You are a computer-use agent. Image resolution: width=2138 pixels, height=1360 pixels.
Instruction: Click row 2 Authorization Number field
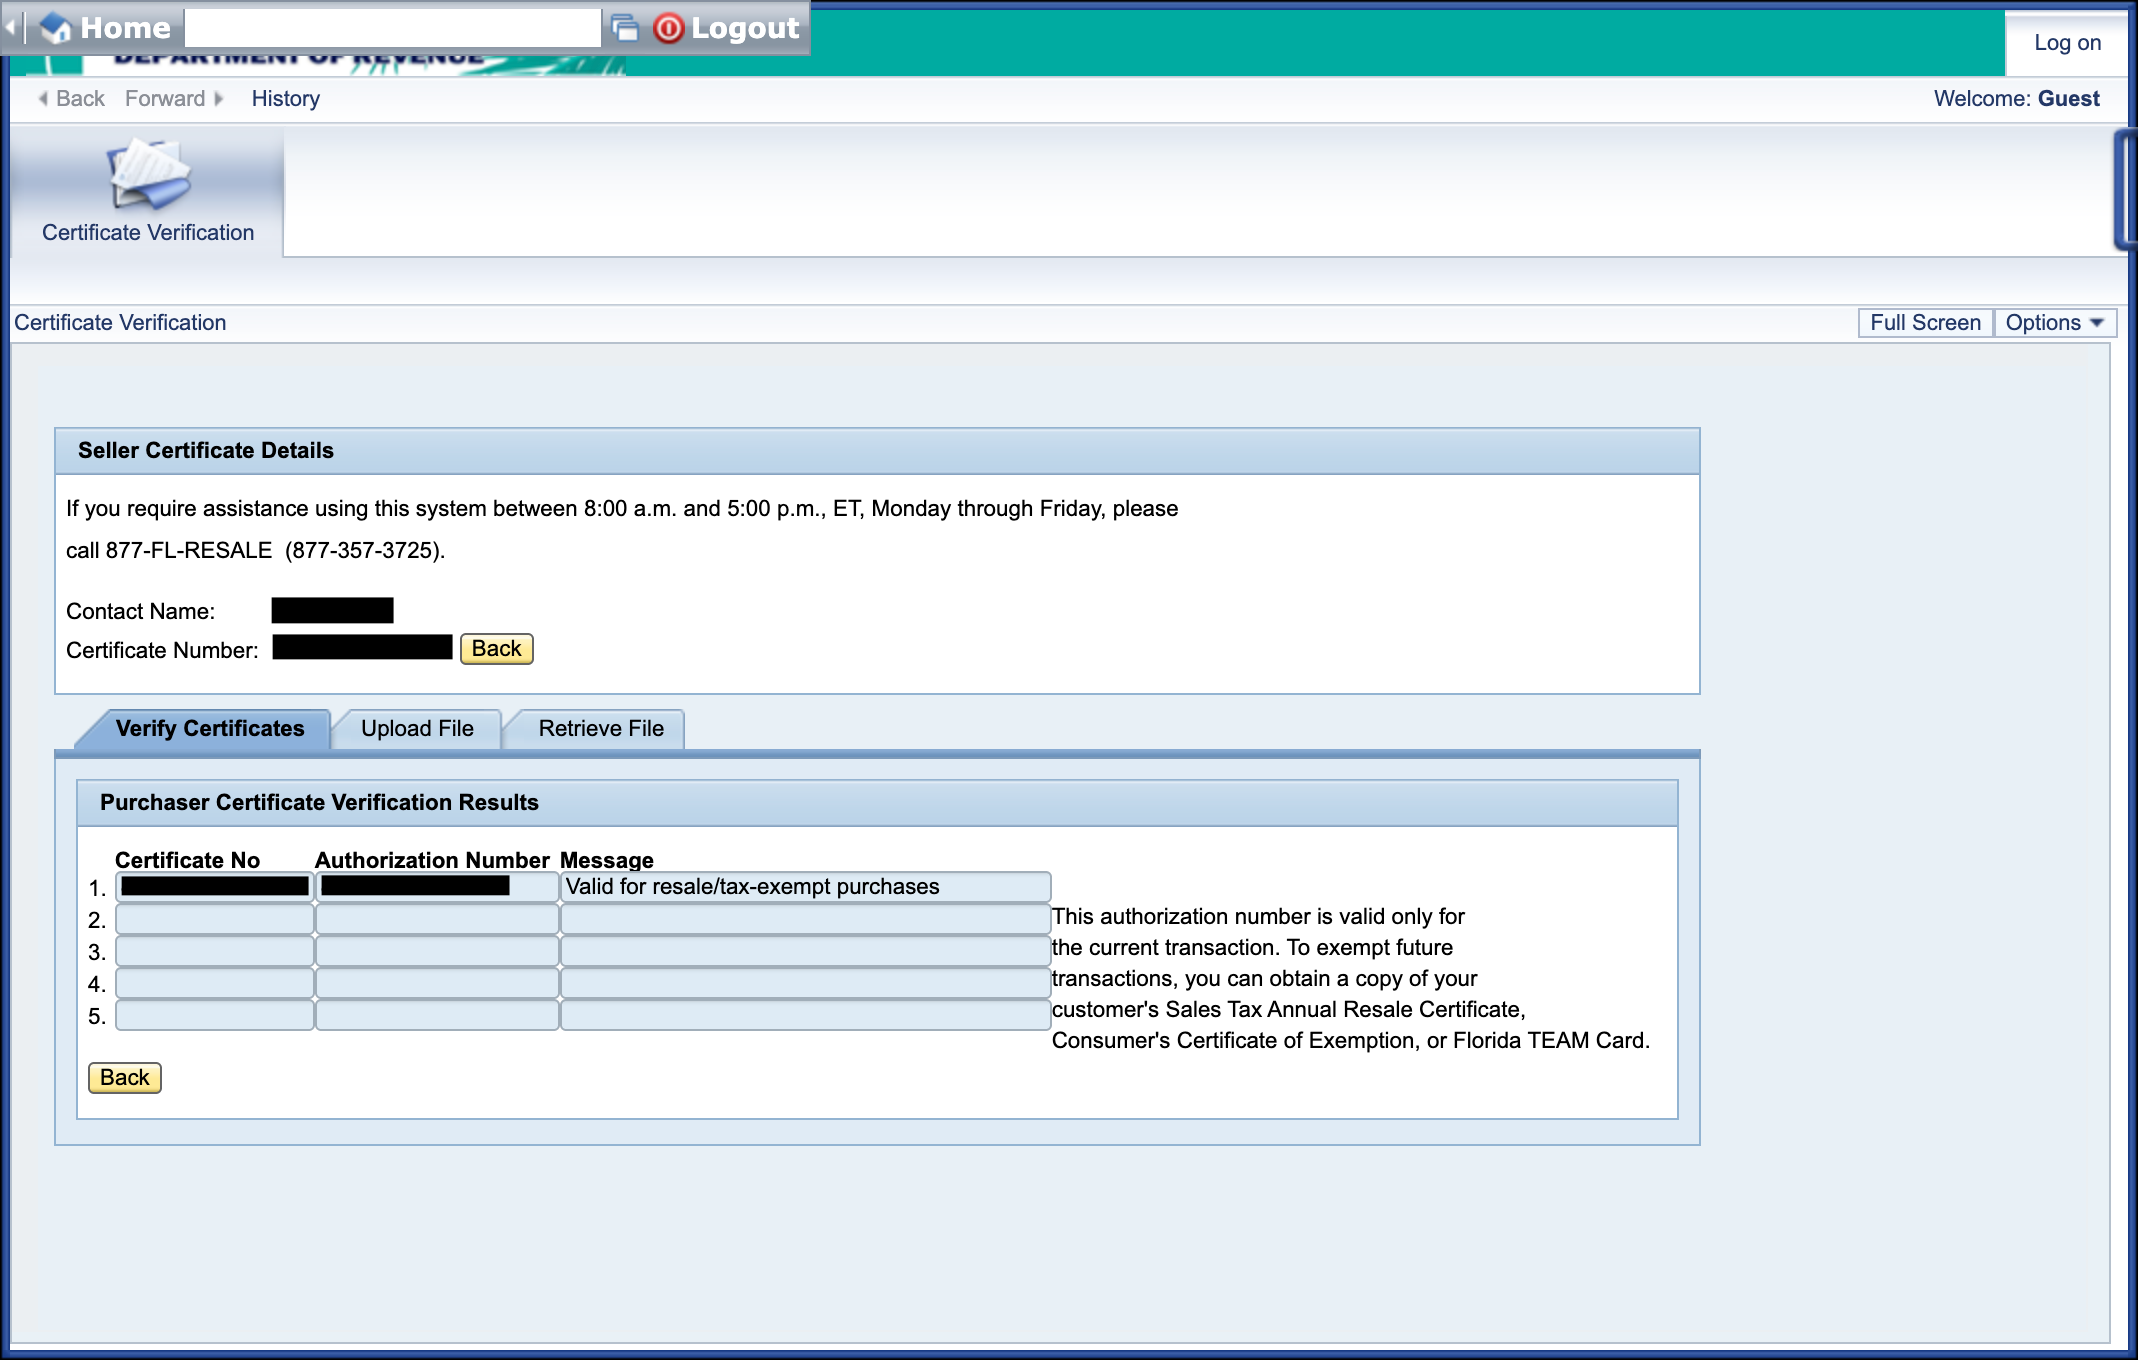[x=437, y=919]
